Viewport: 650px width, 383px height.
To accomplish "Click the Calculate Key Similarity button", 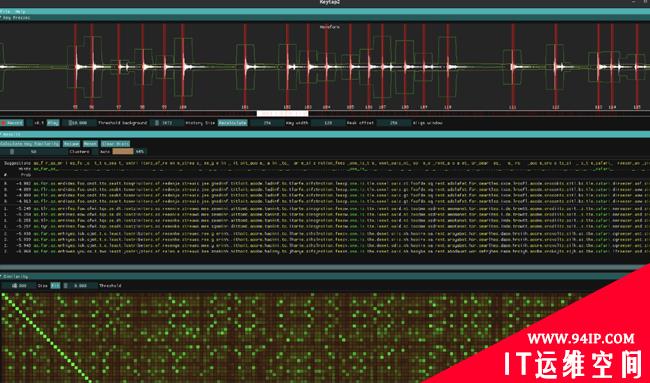I will tap(30, 144).
